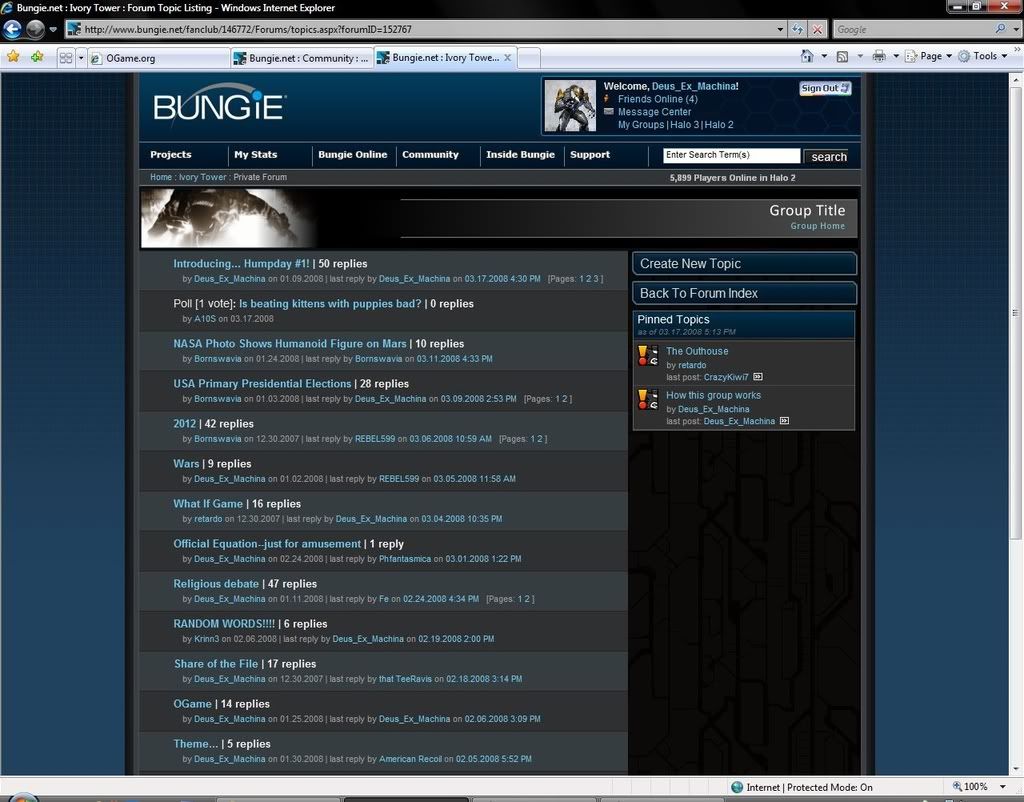
Task: Click the Sign Out button
Action: click(x=825, y=88)
